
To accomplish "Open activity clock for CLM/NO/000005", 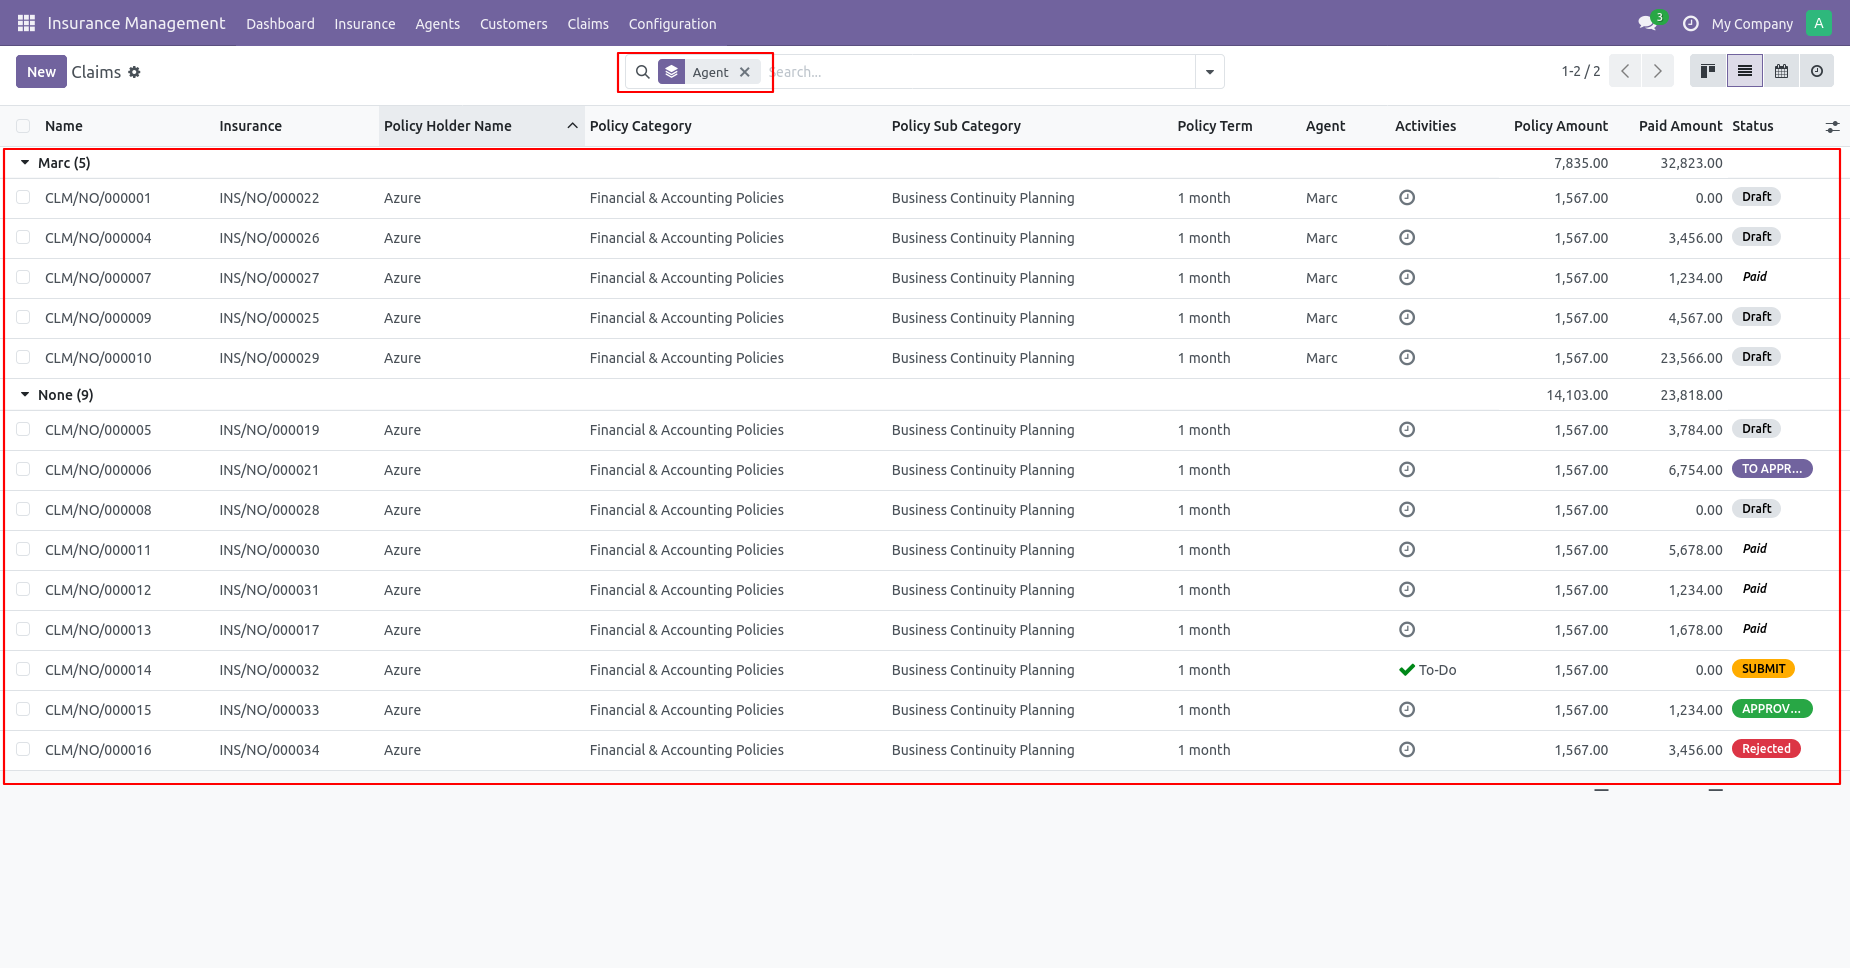I will pyautogui.click(x=1407, y=430).
